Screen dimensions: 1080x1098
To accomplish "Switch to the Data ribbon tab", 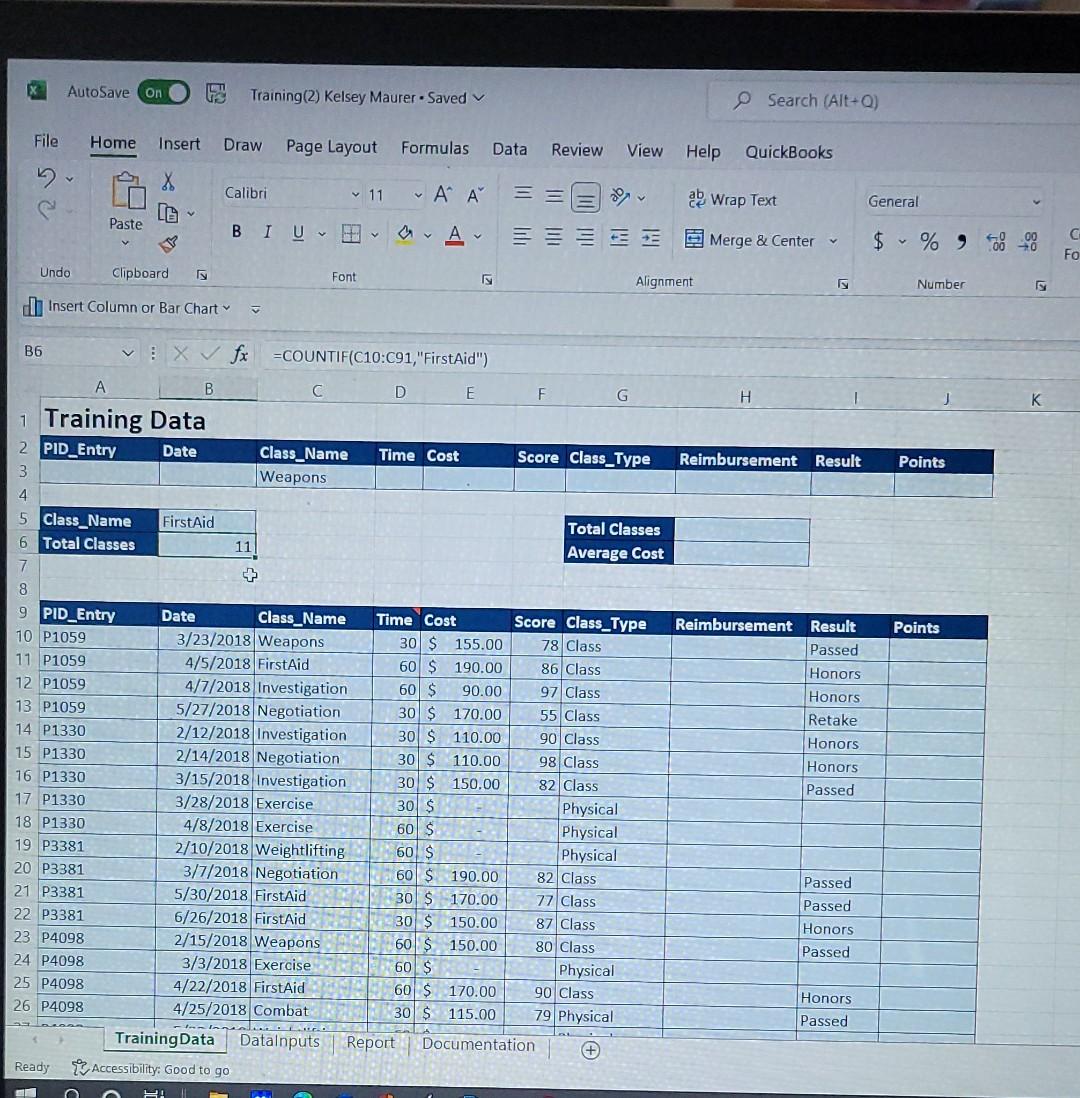I will click(x=509, y=149).
